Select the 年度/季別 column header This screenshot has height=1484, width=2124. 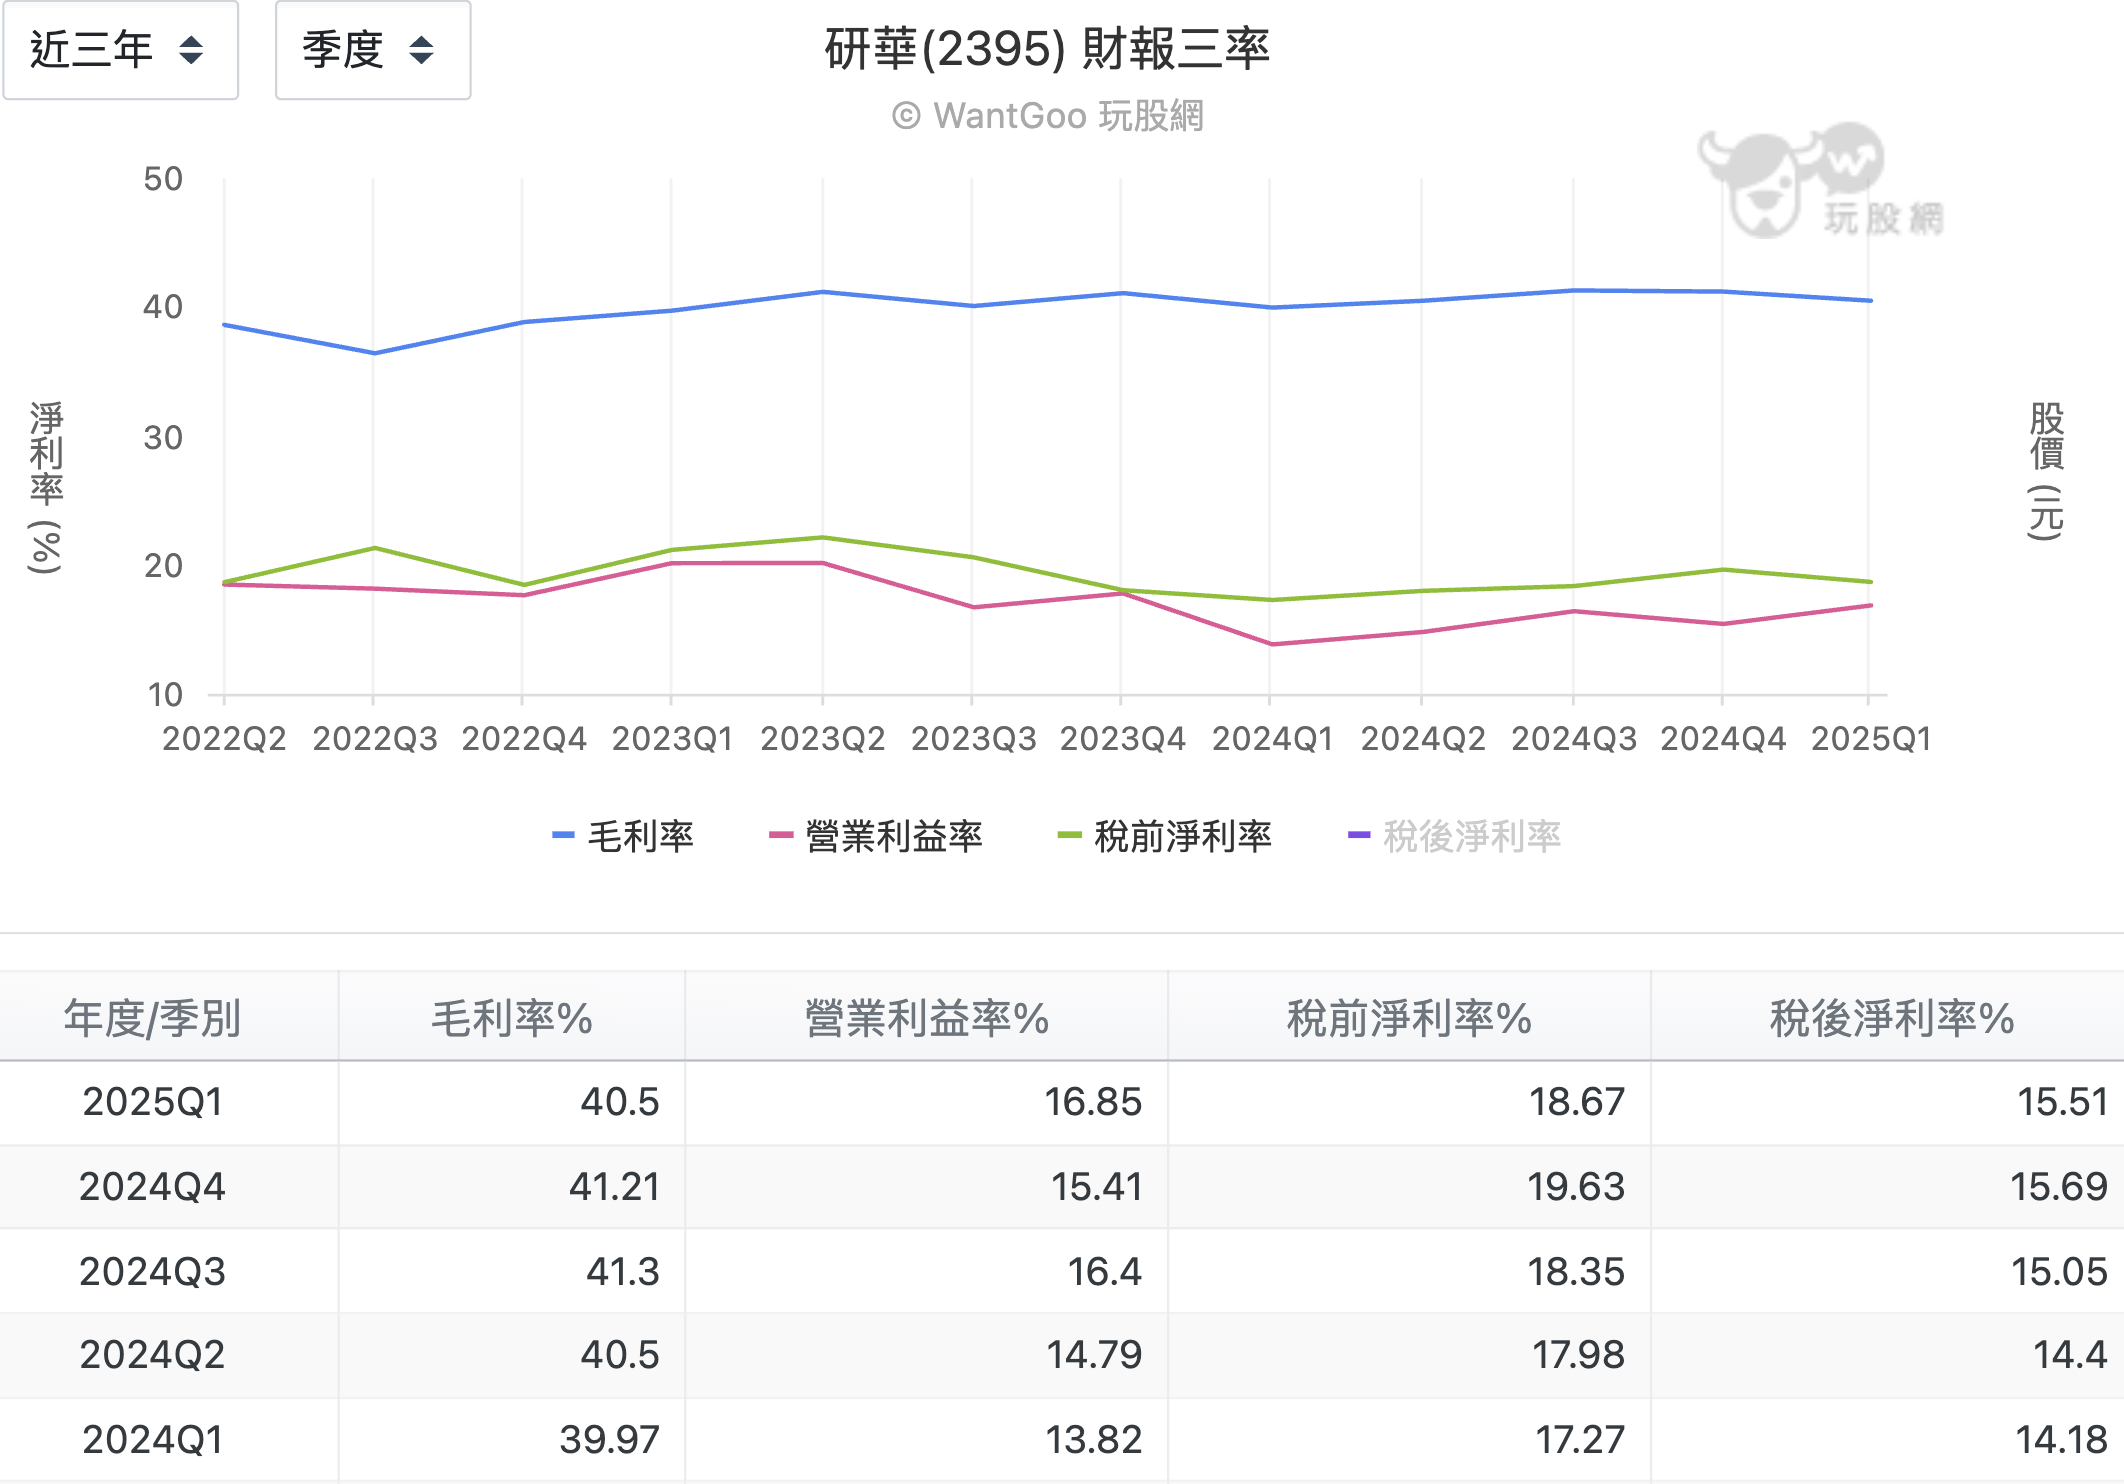coord(152,1018)
